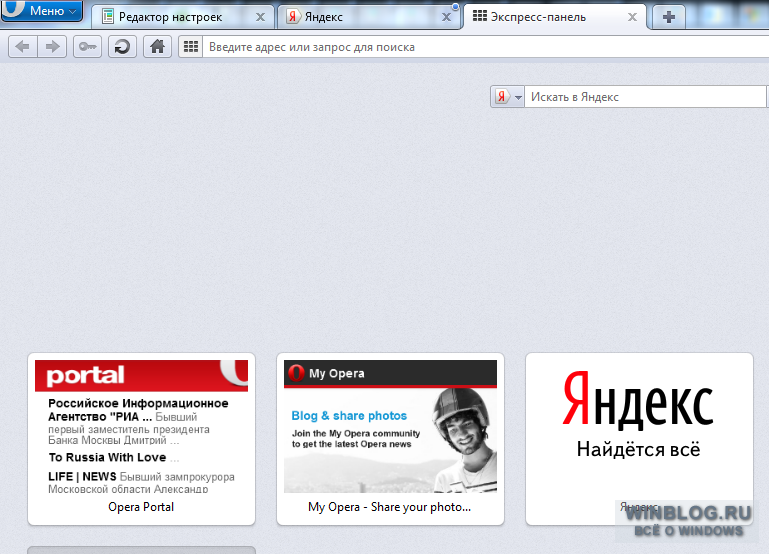Open the Opera Меню button
Image resolution: width=769 pixels, height=554 pixels.
tap(42, 10)
